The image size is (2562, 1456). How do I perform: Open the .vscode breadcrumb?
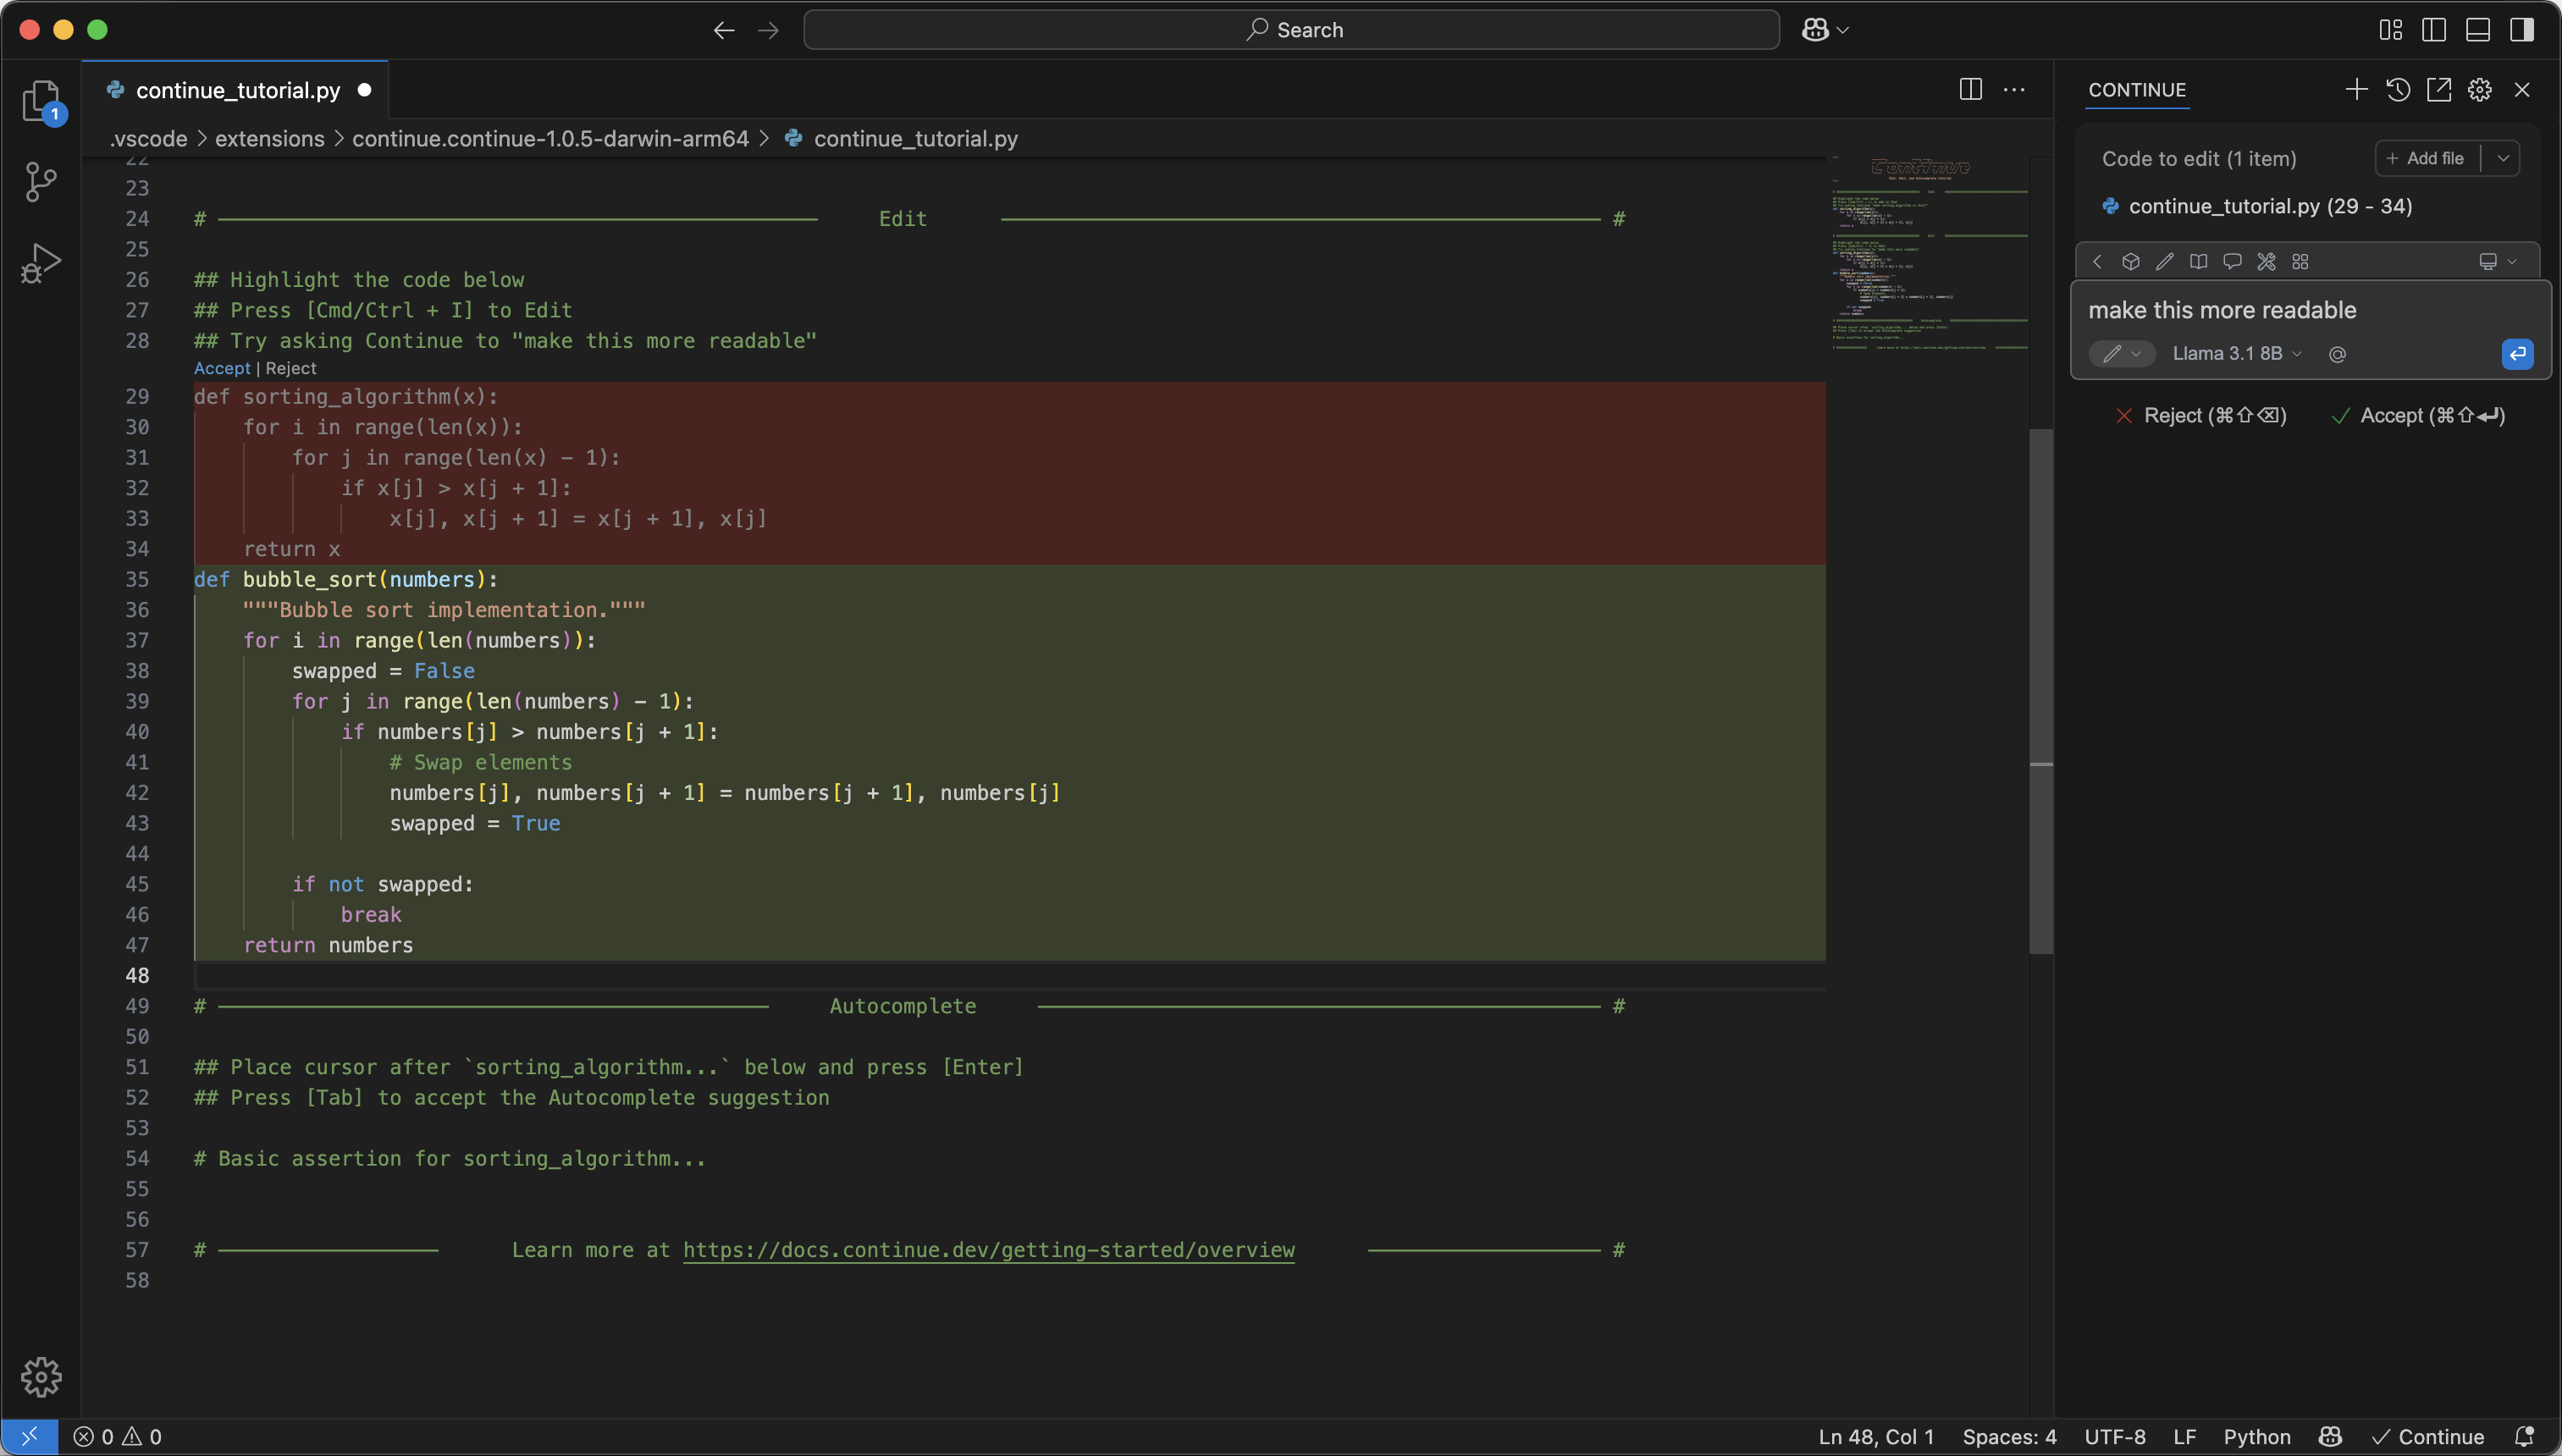click(147, 138)
